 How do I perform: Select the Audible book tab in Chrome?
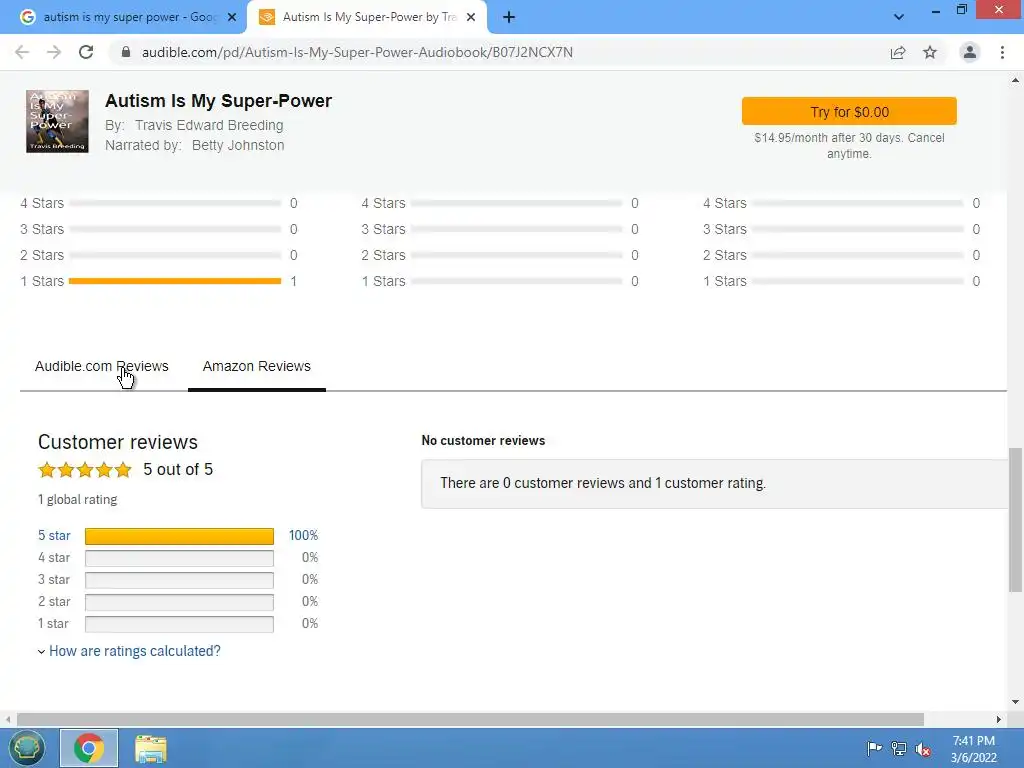[367, 17]
